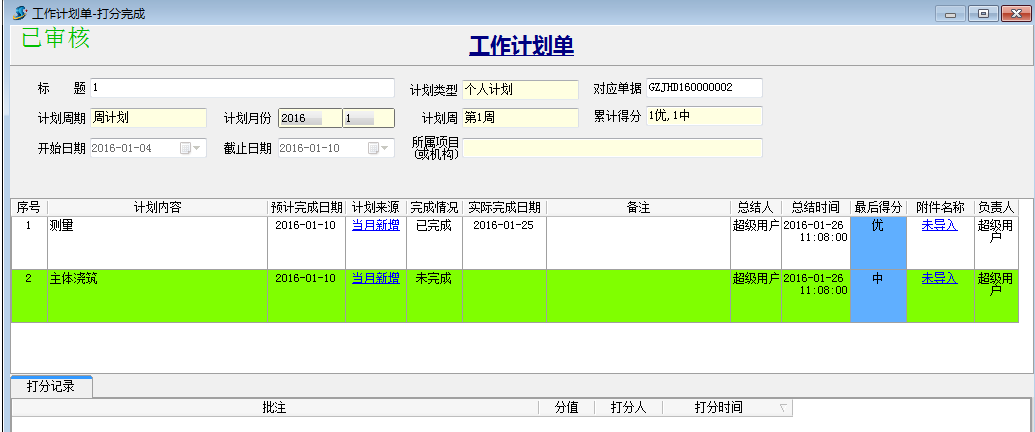1035x432 pixels.
Task: Click the 计划内容 column header
Action: [x=157, y=207]
